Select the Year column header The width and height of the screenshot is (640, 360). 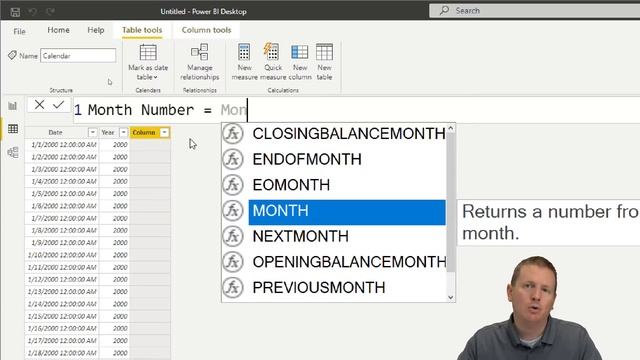click(108, 132)
